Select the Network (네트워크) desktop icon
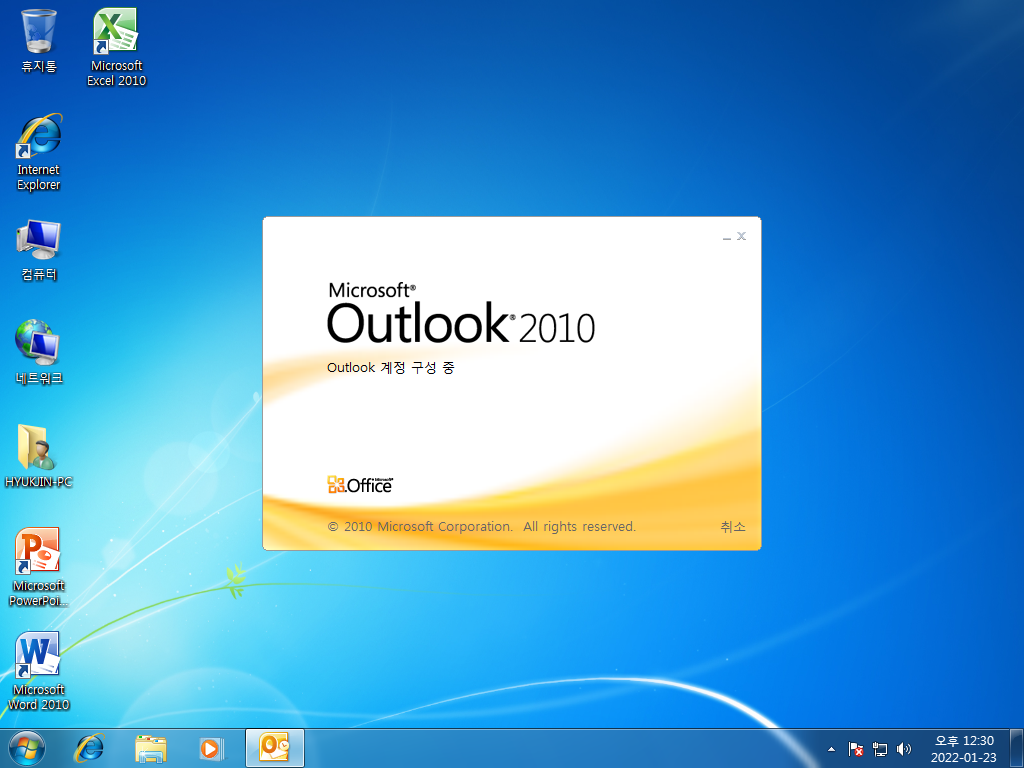1024x768 pixels. tap(39, 353)
